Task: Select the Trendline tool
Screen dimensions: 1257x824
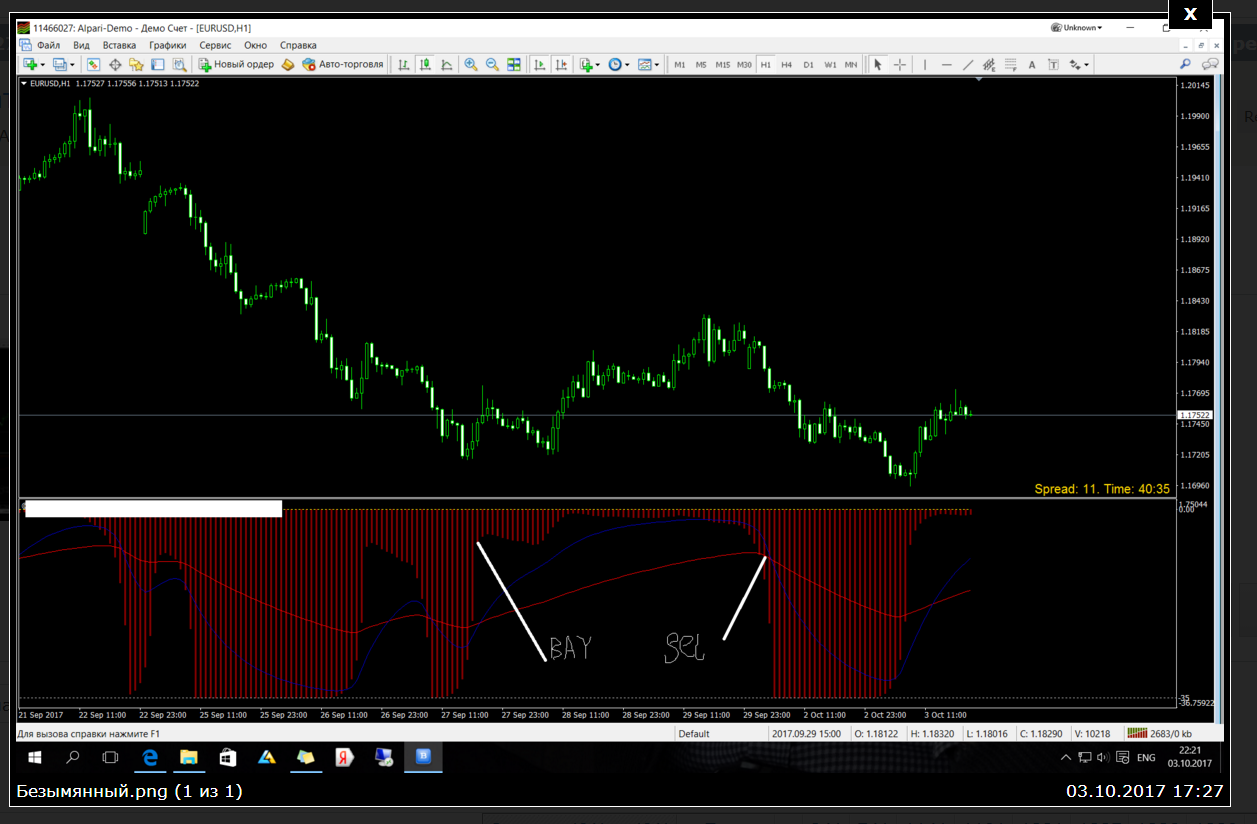Action: click(x=968, y=64)
